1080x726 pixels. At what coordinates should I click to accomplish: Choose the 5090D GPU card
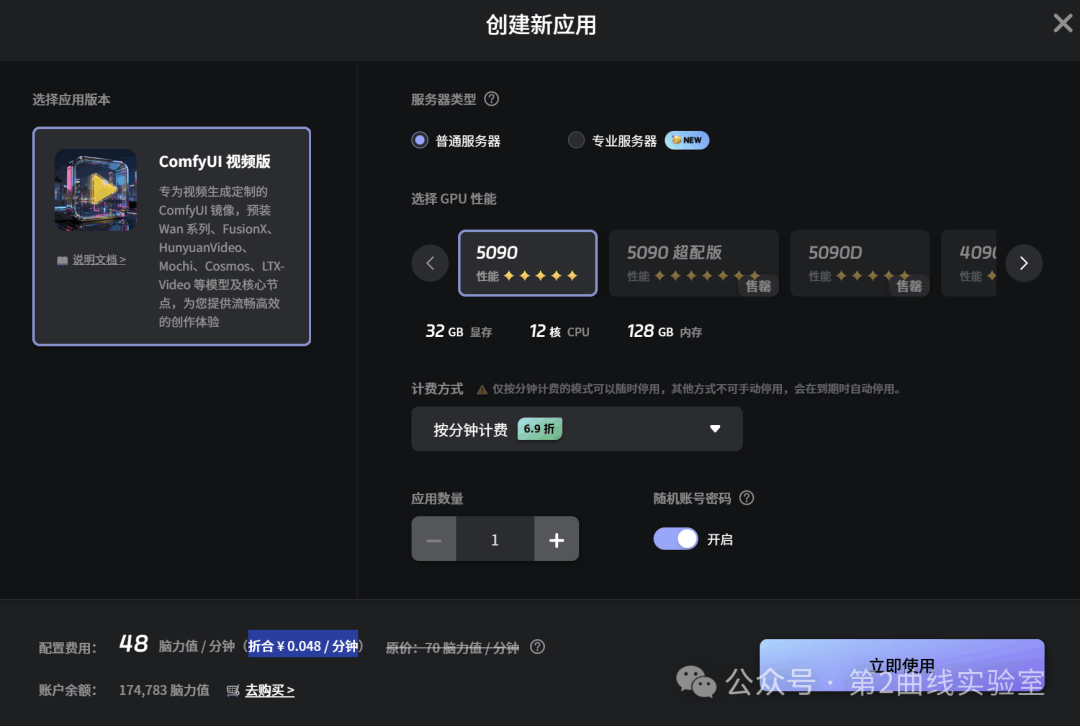860,263
